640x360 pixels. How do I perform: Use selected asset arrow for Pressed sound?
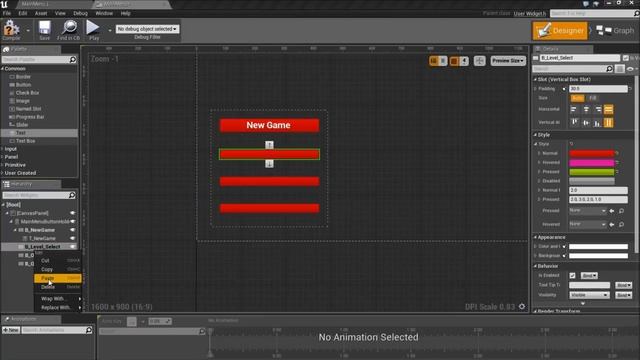click(x=612, y=211)
